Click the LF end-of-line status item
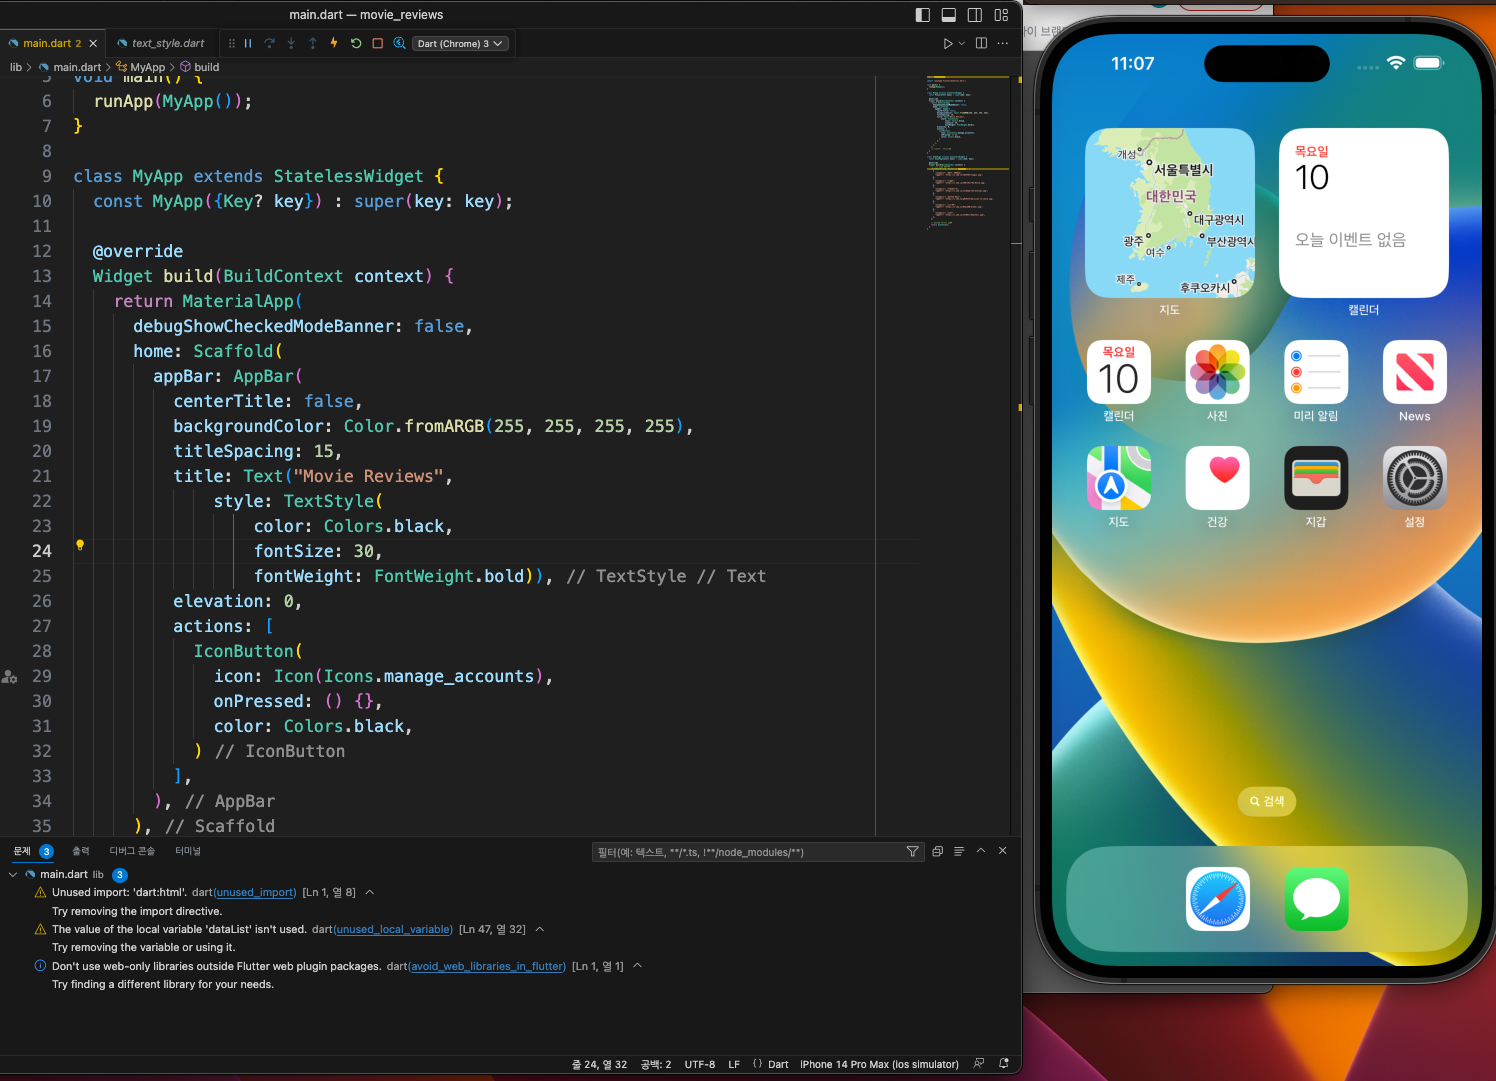 pos(734,1064)
